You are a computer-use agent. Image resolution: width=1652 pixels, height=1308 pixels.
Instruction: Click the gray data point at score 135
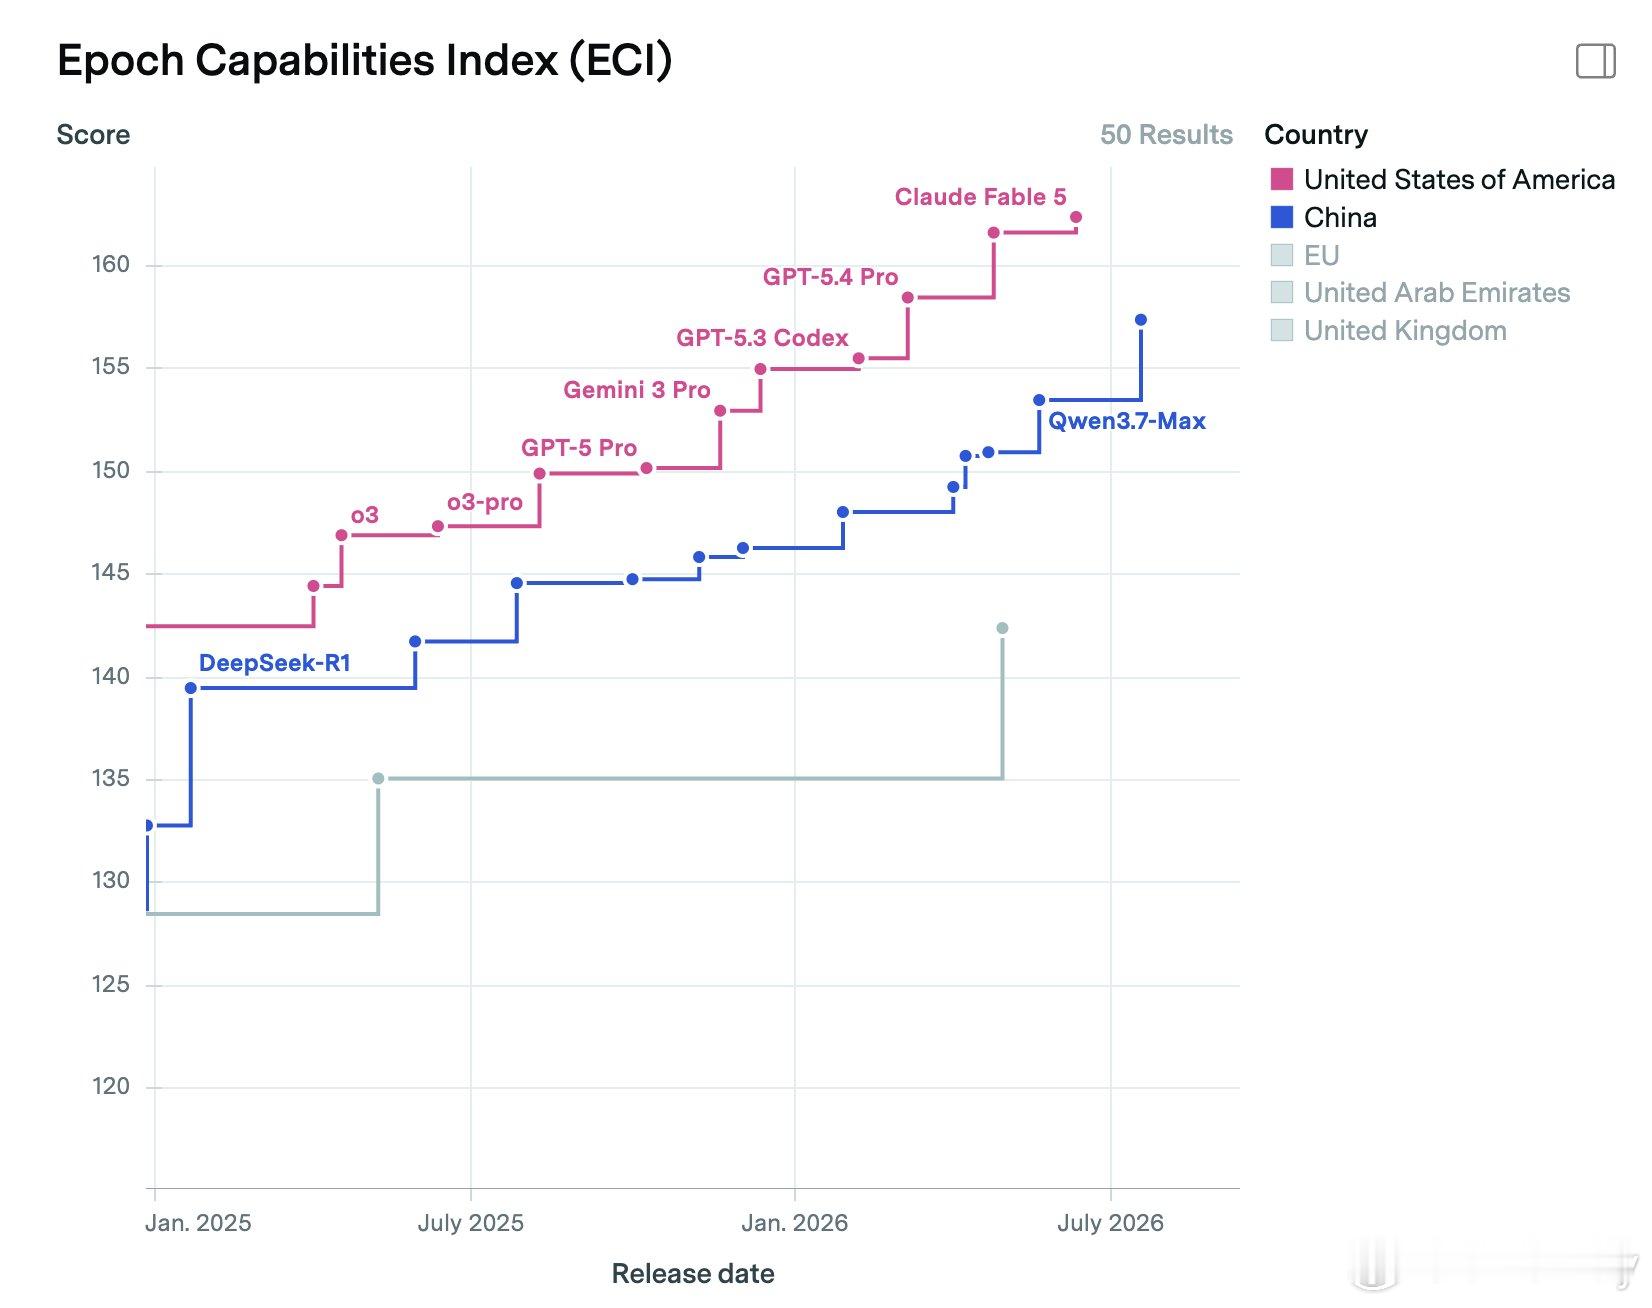tap(378, 778)
